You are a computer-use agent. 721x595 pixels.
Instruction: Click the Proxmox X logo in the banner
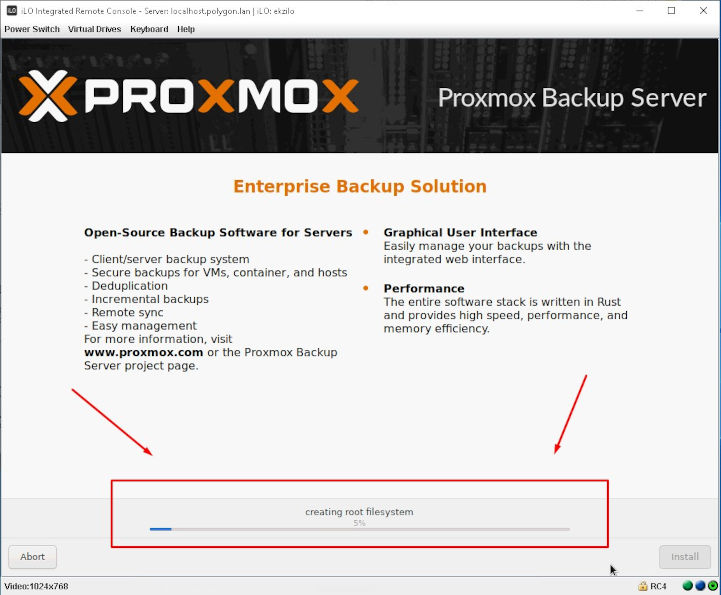point(47,96)
